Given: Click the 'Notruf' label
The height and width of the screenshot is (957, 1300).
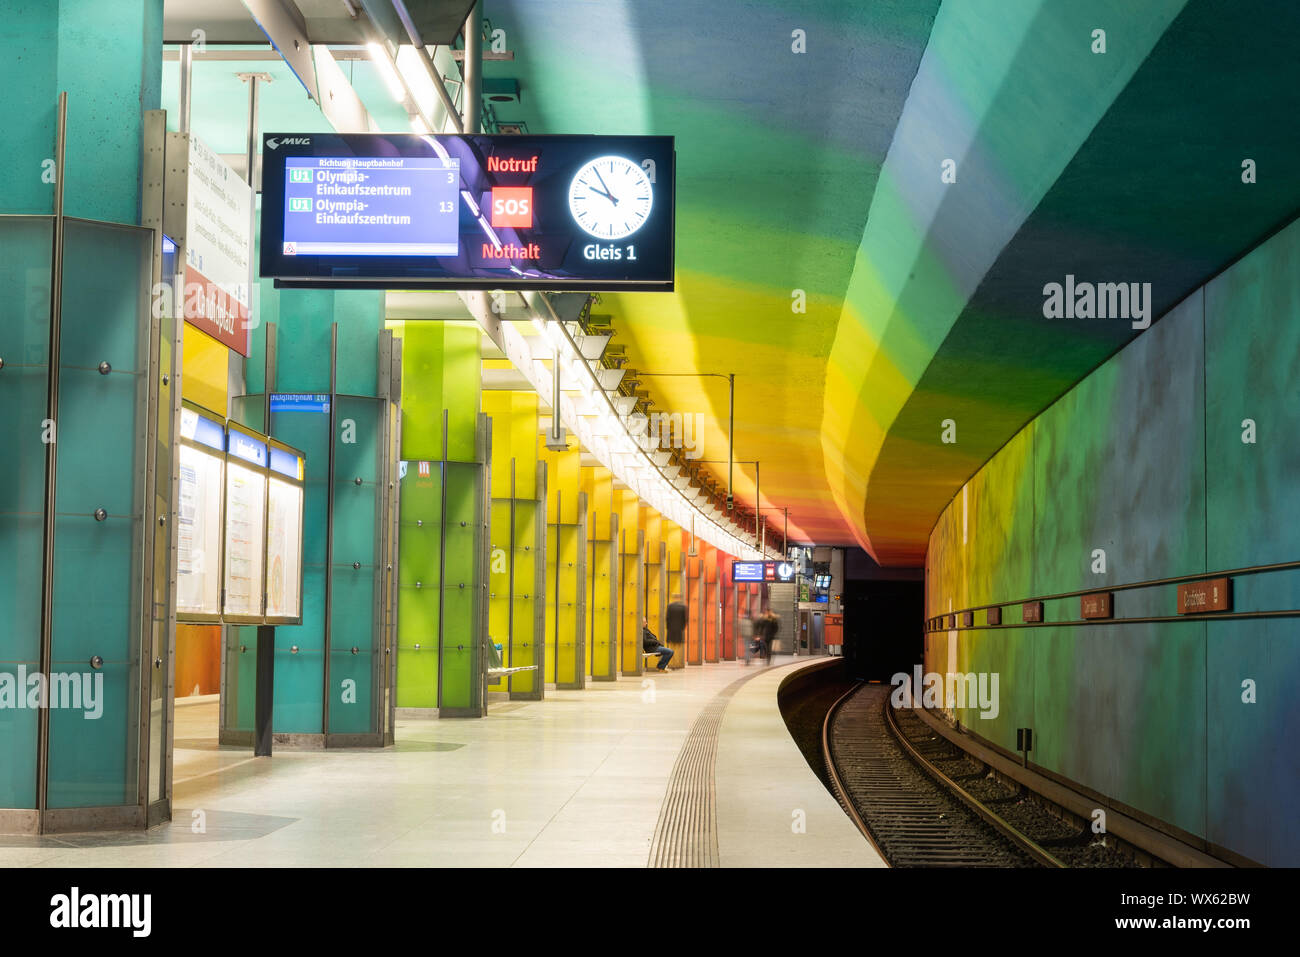Looking at the screenshot, I should point(511,164).
